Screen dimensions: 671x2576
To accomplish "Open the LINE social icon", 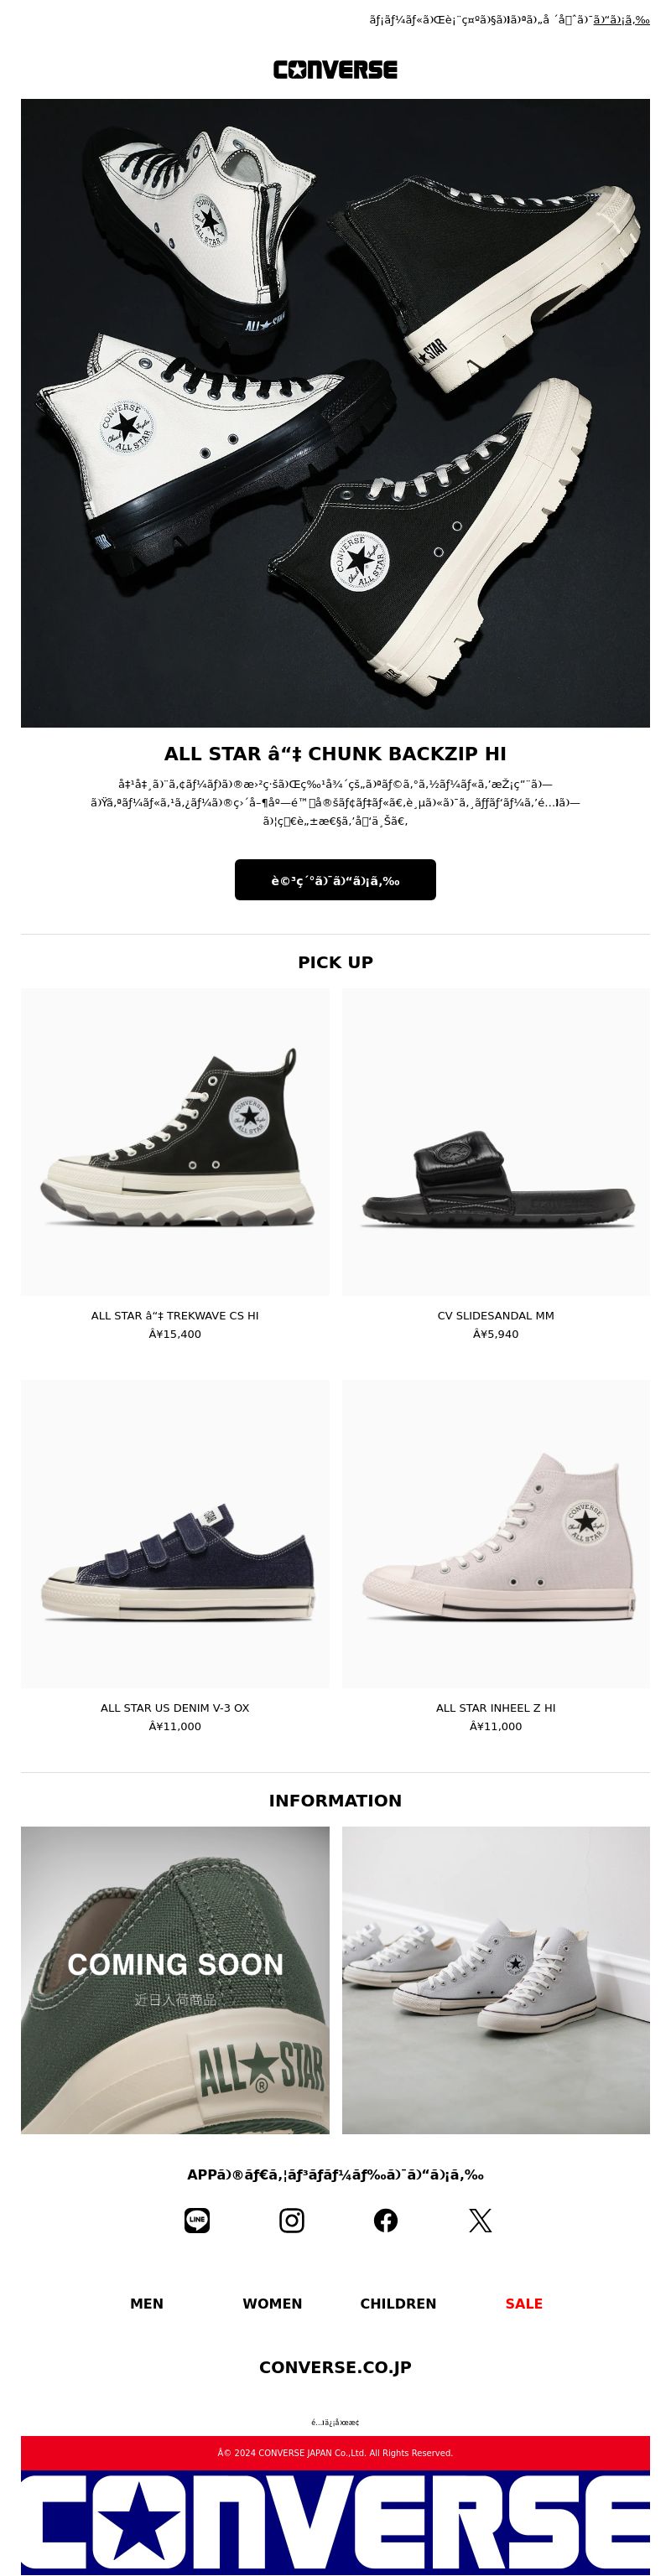I will pos(197,2220).
